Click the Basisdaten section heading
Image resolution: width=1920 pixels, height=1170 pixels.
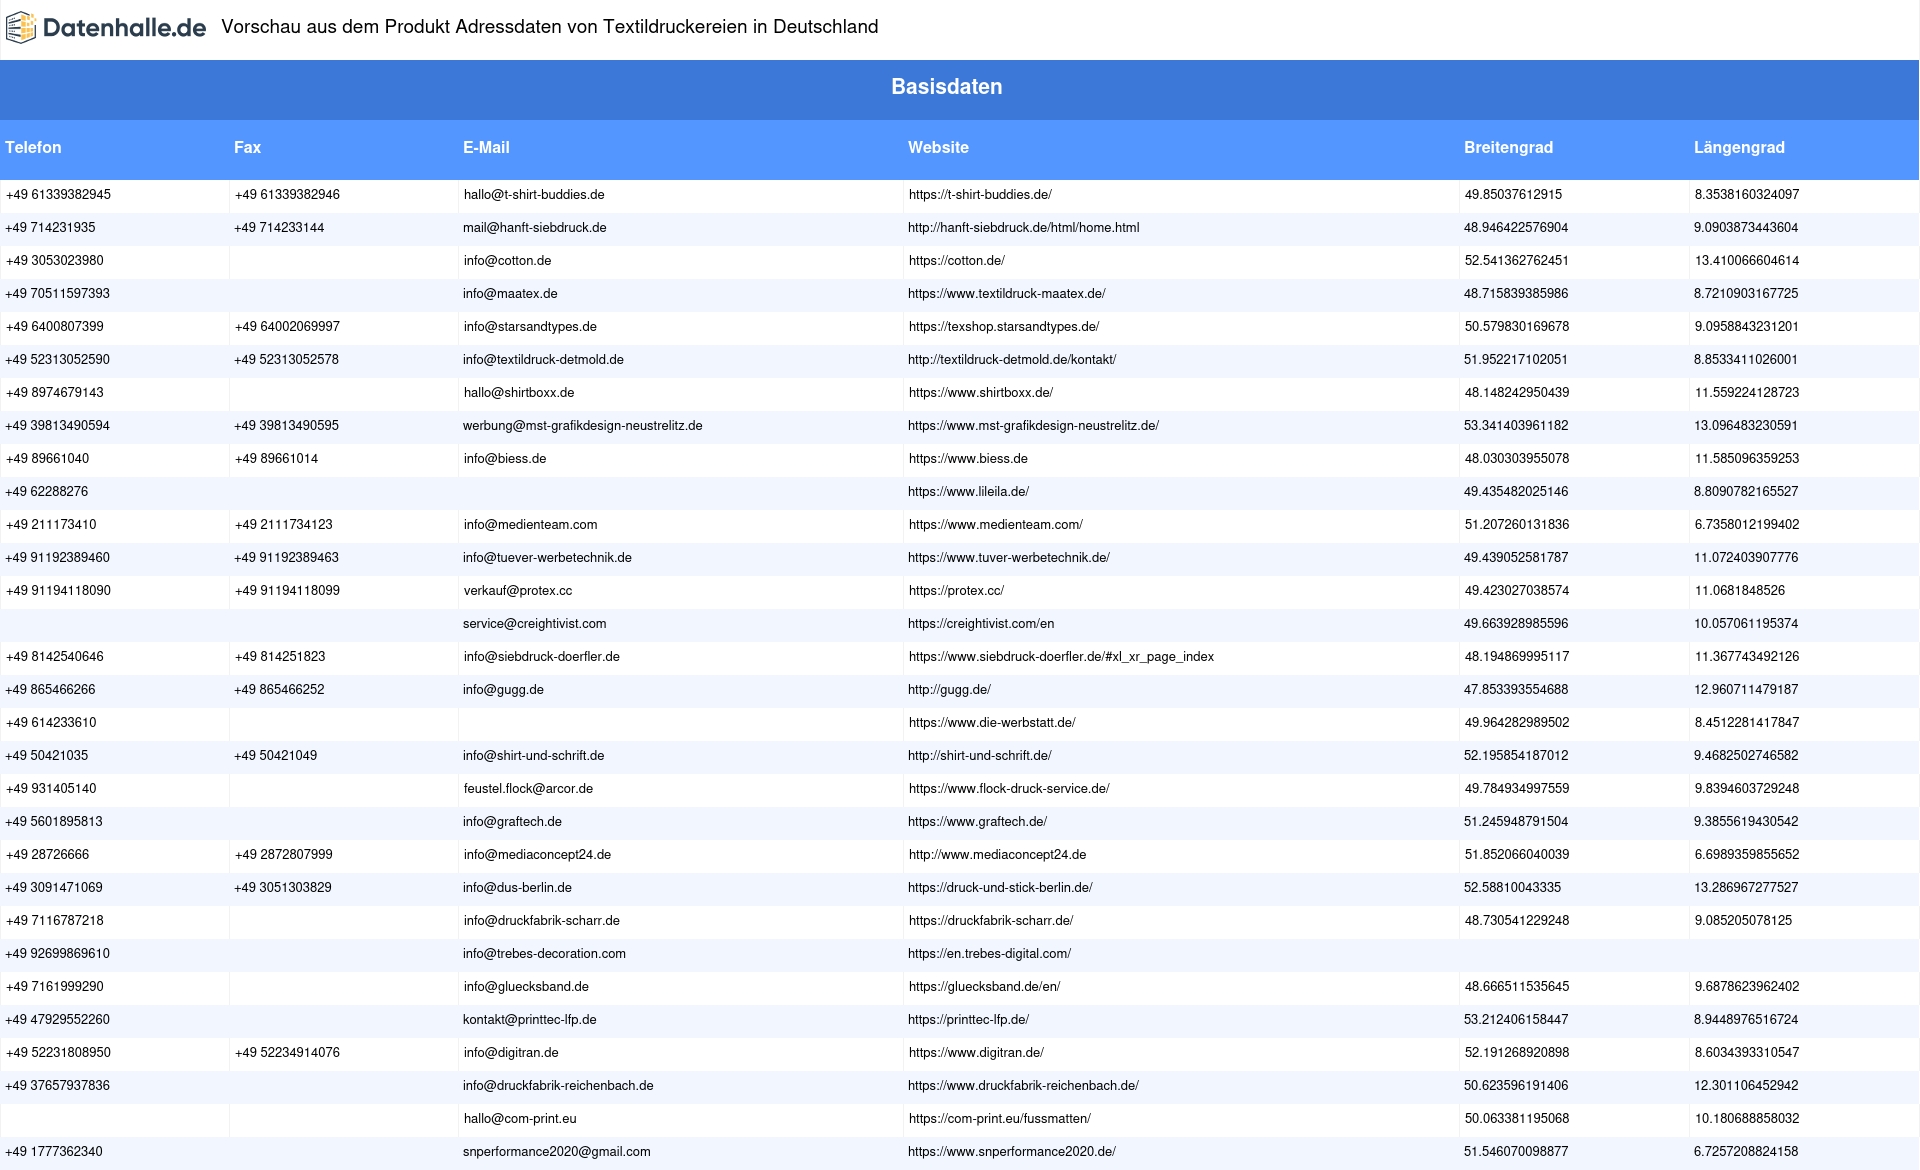(x=946, y=87)
